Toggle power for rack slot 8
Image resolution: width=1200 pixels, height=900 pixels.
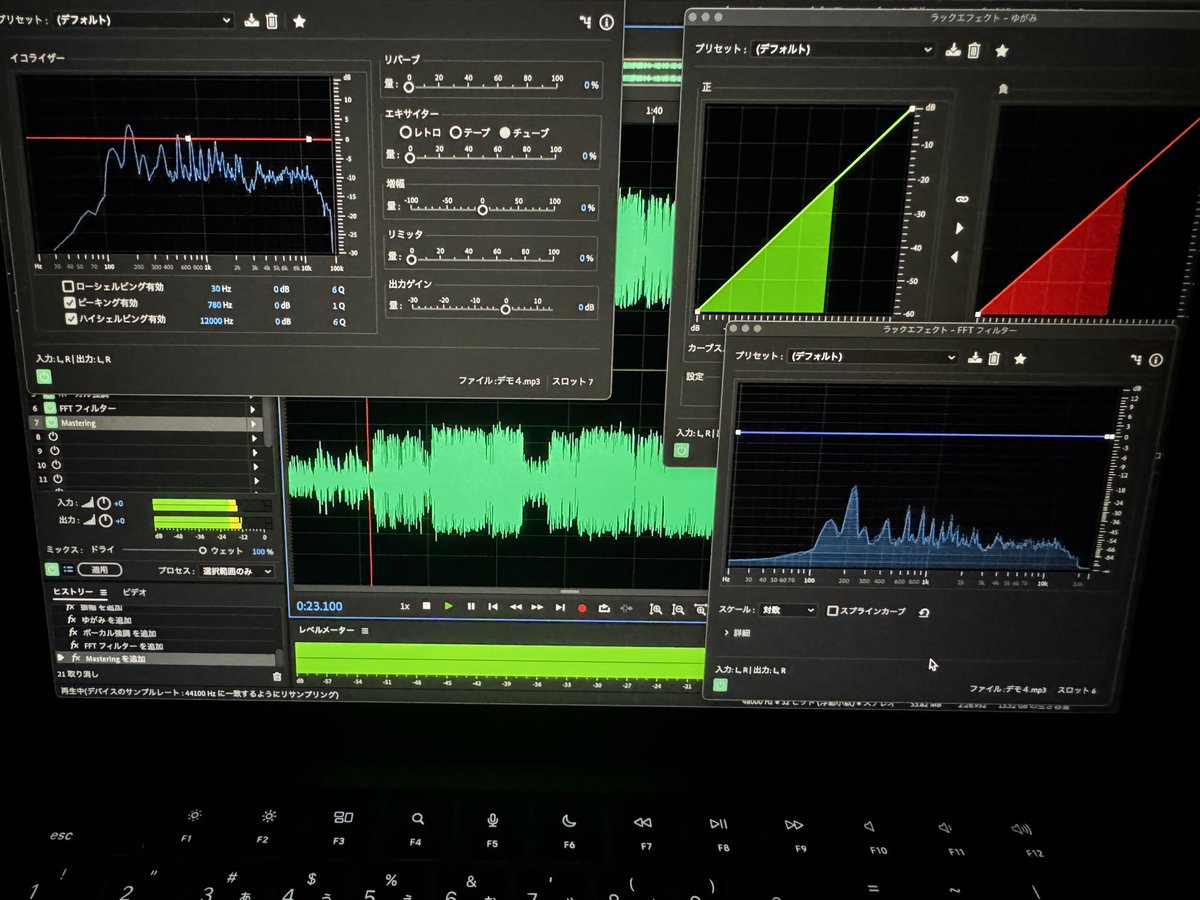pyautogui.click(x=54, y=438)
